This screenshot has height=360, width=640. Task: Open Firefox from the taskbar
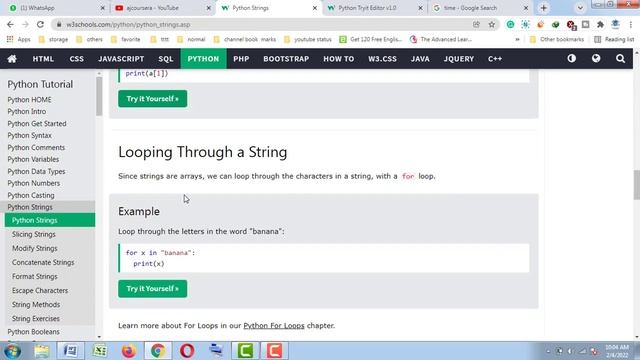129,351
